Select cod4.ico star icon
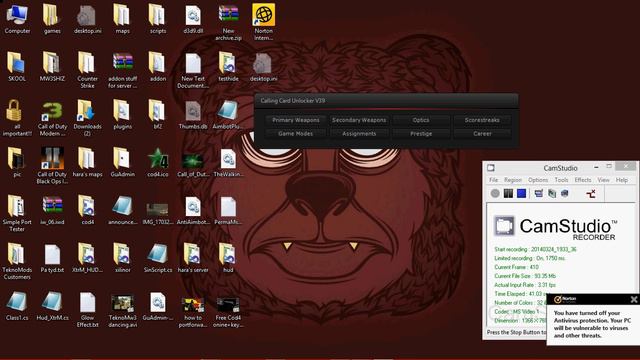The width and height of the screenshot is (640, 360). click(158, 162)
